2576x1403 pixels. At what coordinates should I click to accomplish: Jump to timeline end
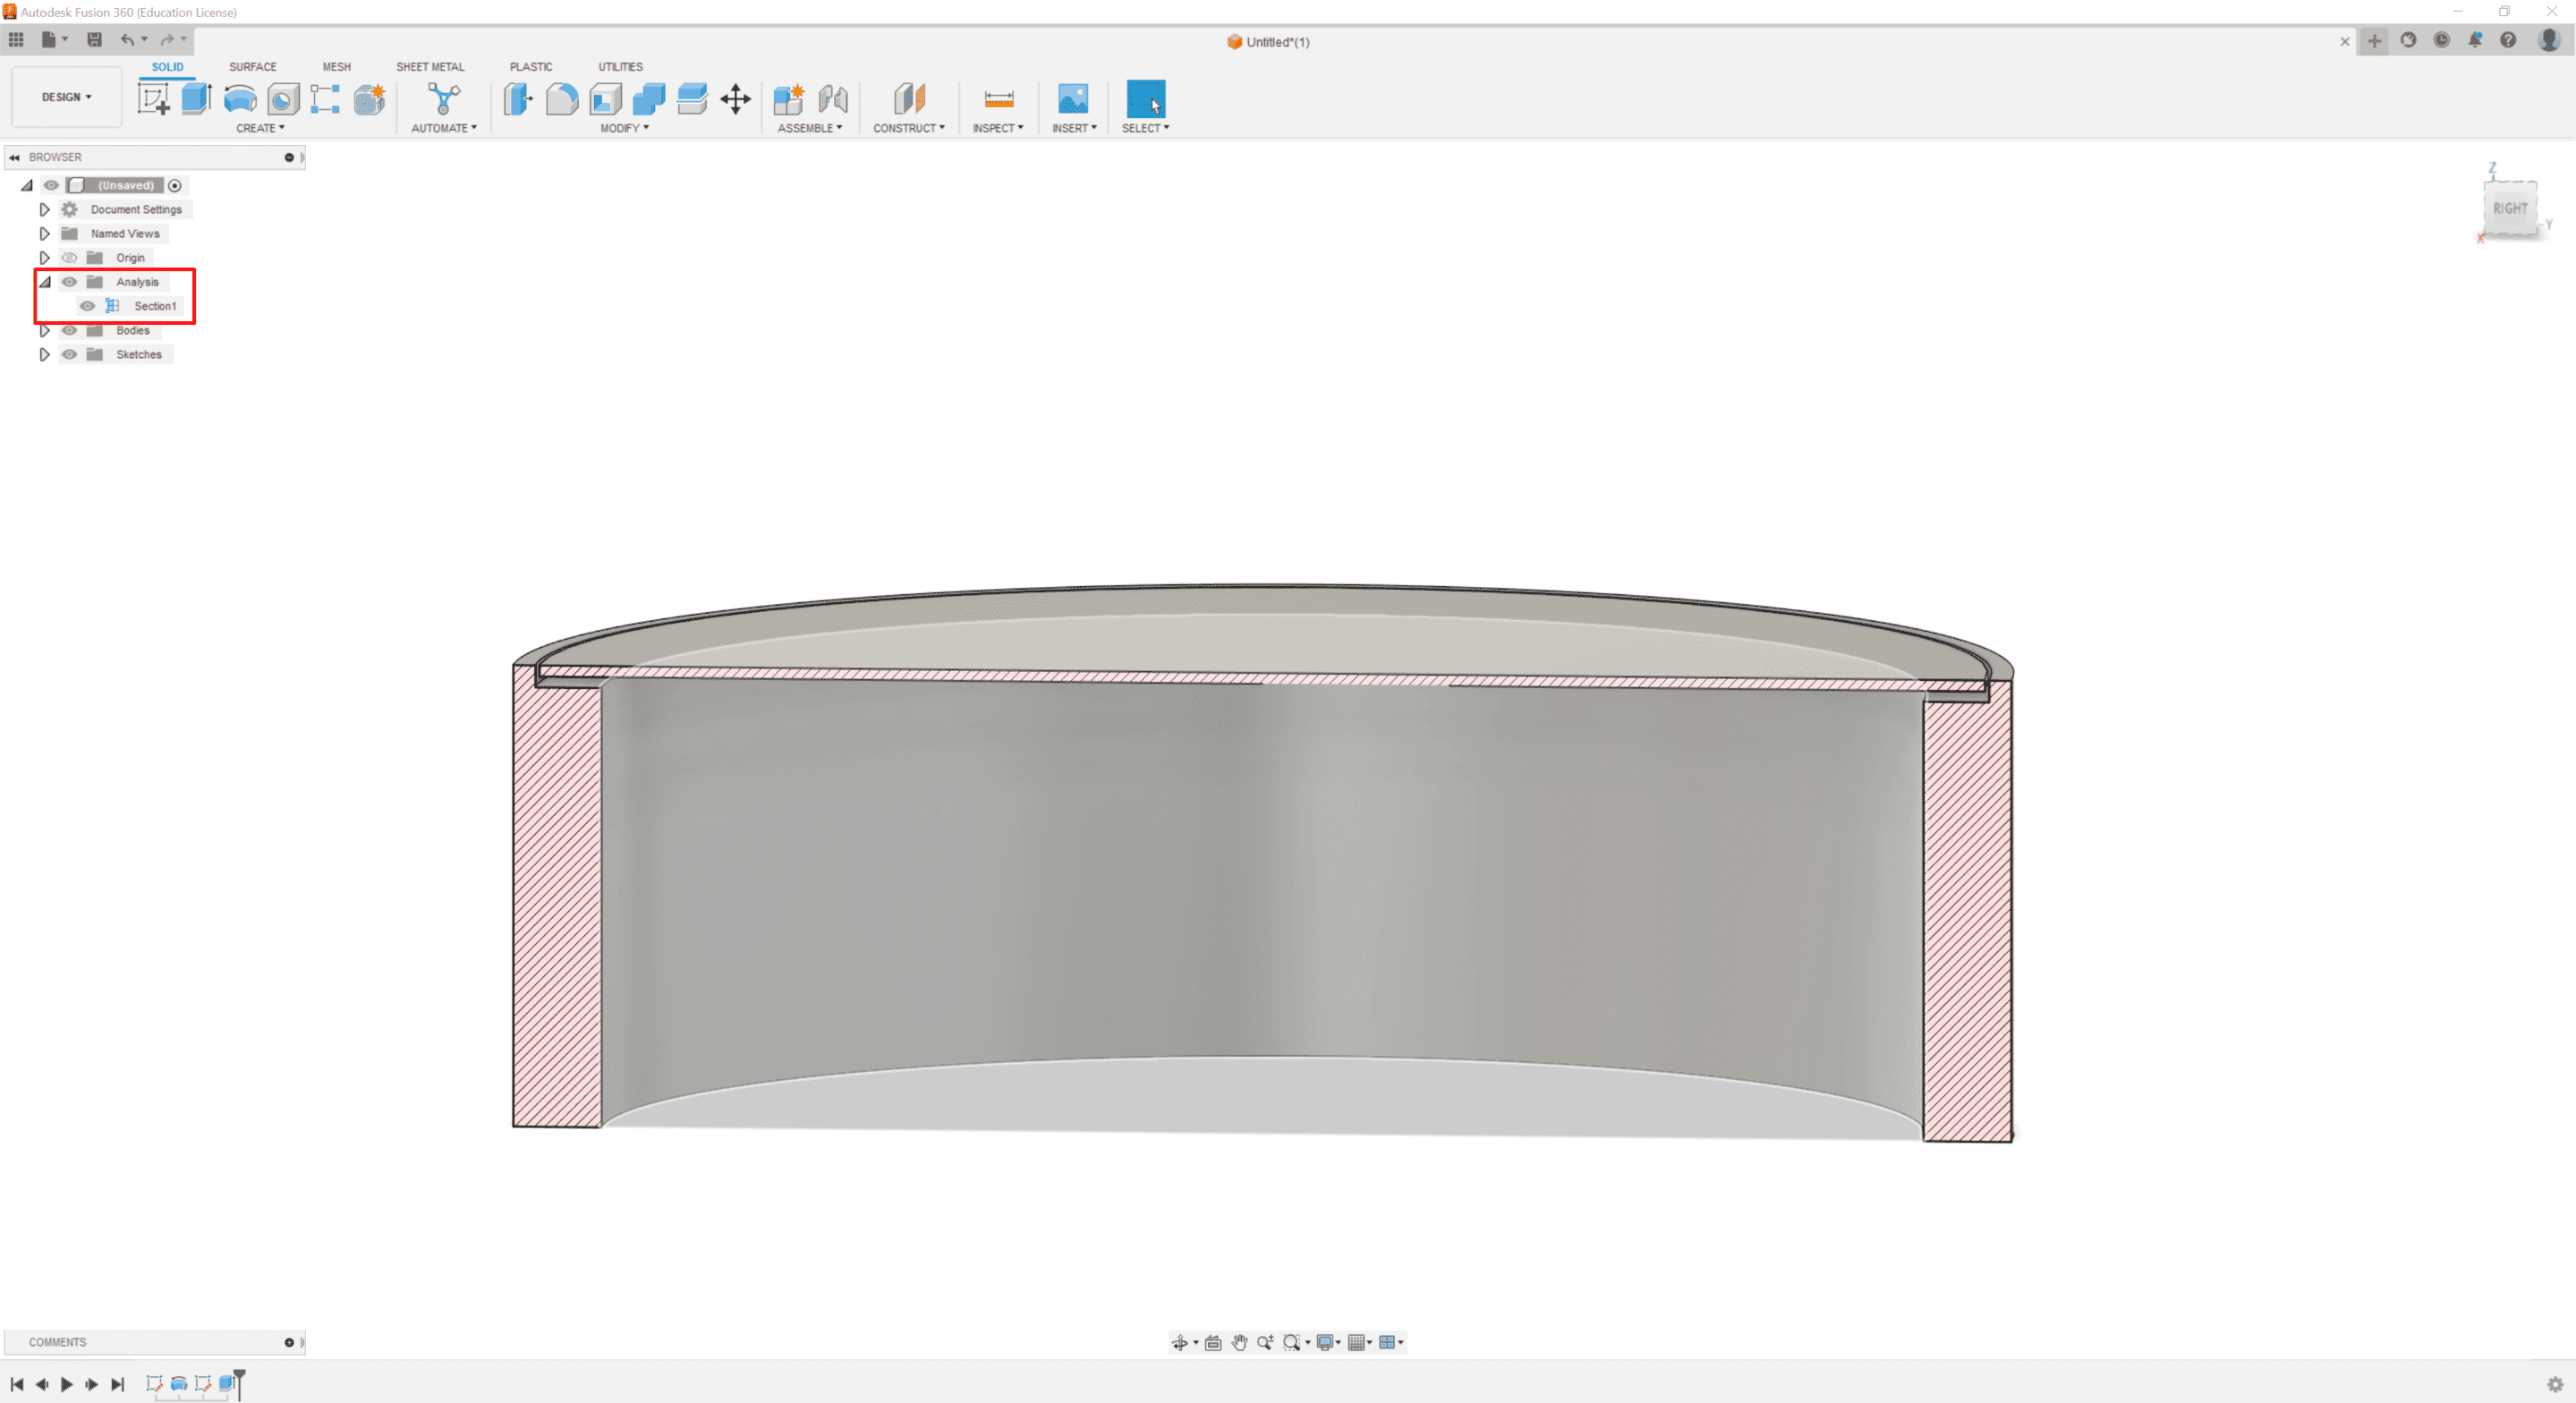click(x=117, y=1384)
